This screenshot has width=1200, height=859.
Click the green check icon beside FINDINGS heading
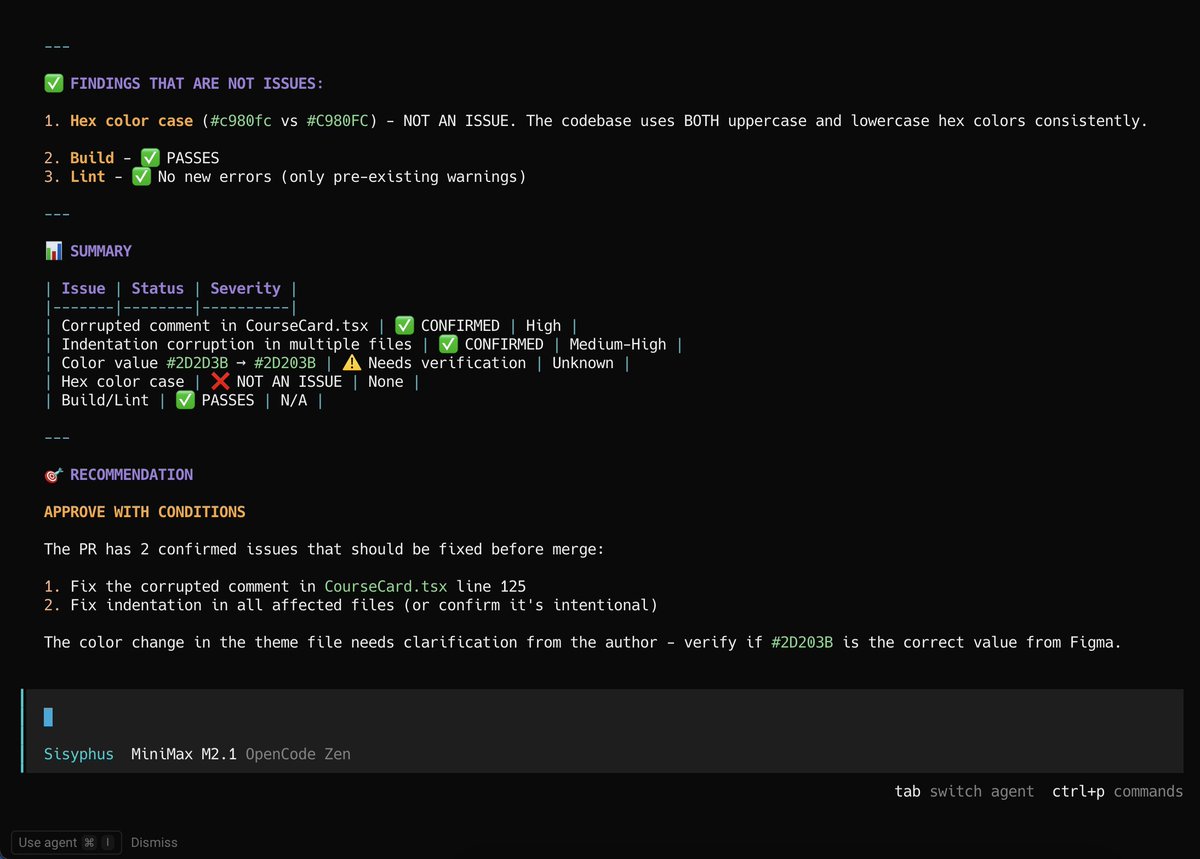53,84
